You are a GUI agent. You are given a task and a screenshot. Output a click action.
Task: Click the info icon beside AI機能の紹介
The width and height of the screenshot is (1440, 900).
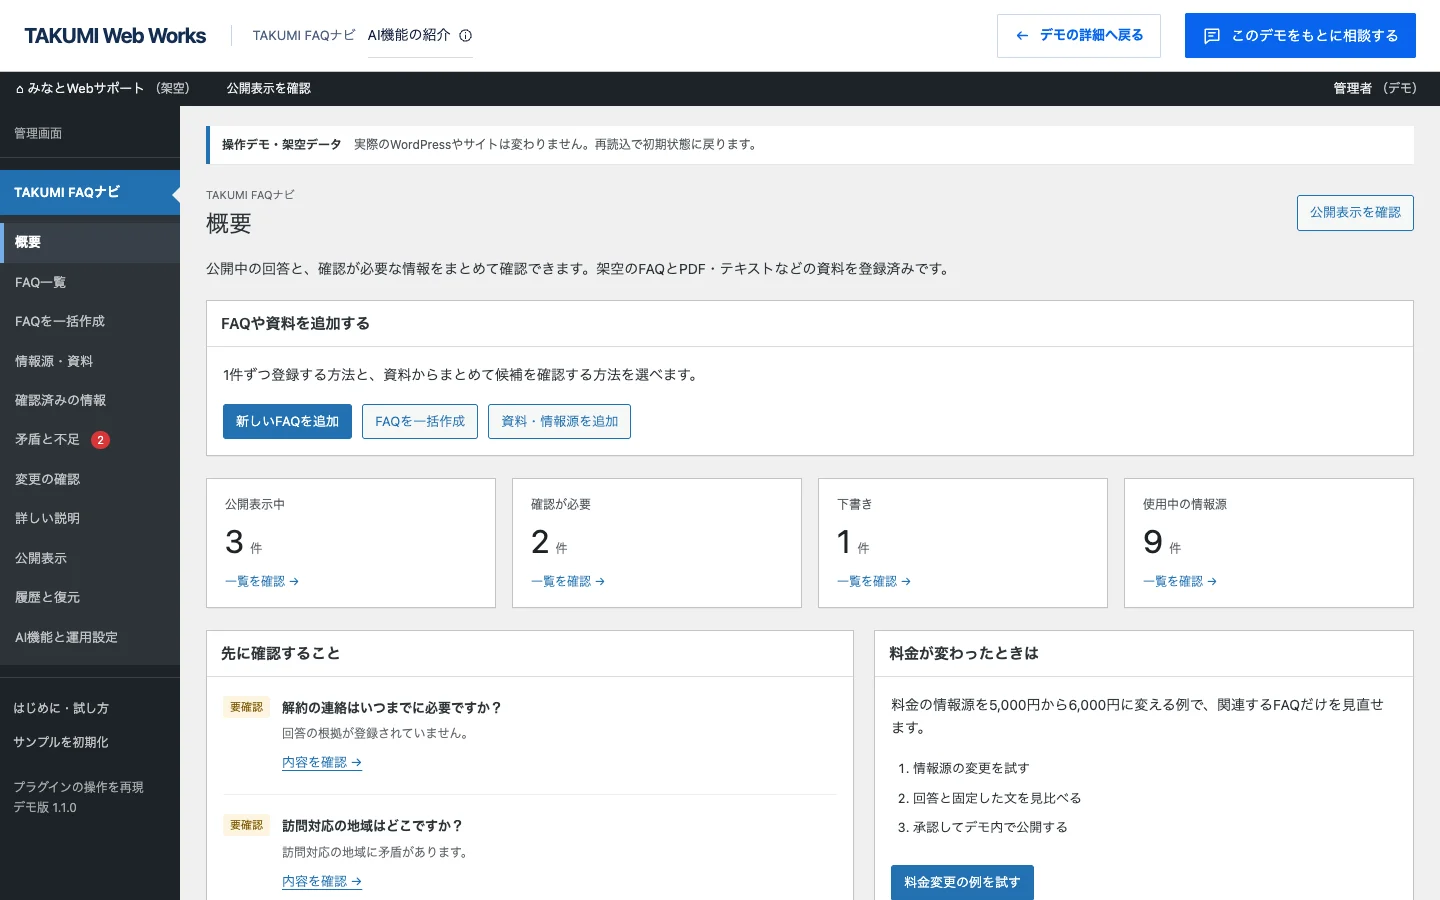[x=465, y=35]
